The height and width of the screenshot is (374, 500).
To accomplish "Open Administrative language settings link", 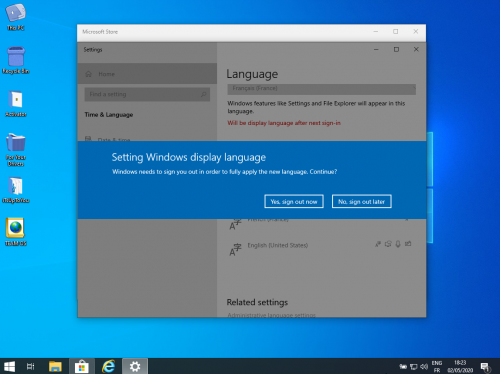I will [271, 315].
